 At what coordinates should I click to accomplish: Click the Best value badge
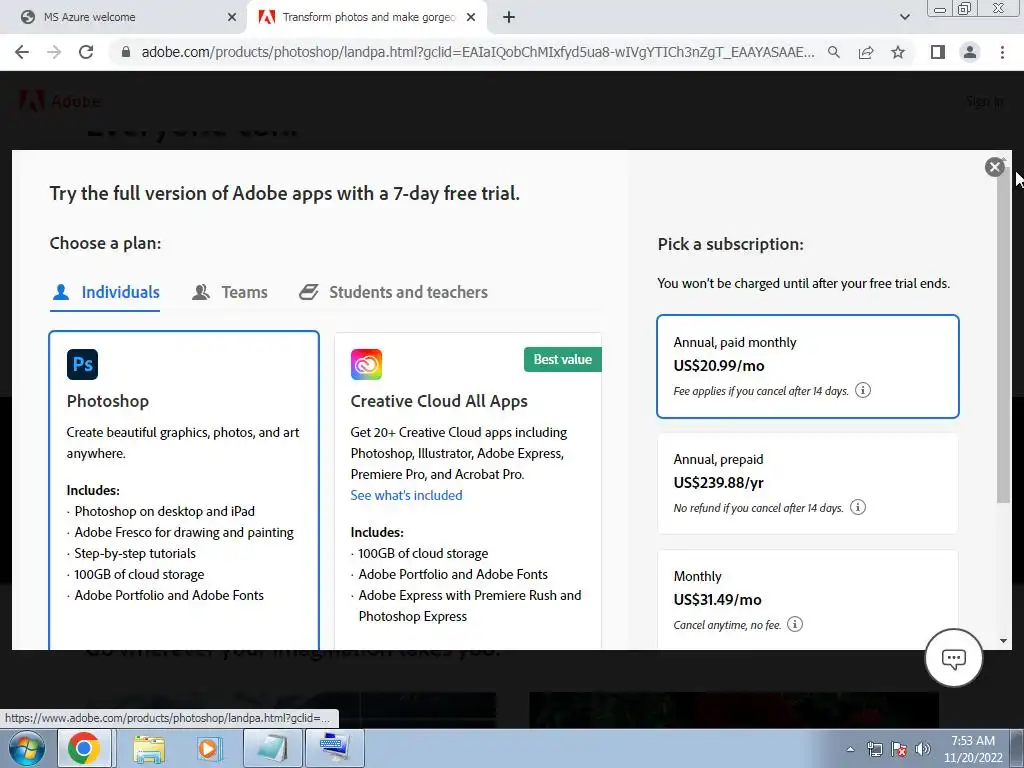[562, 360]
